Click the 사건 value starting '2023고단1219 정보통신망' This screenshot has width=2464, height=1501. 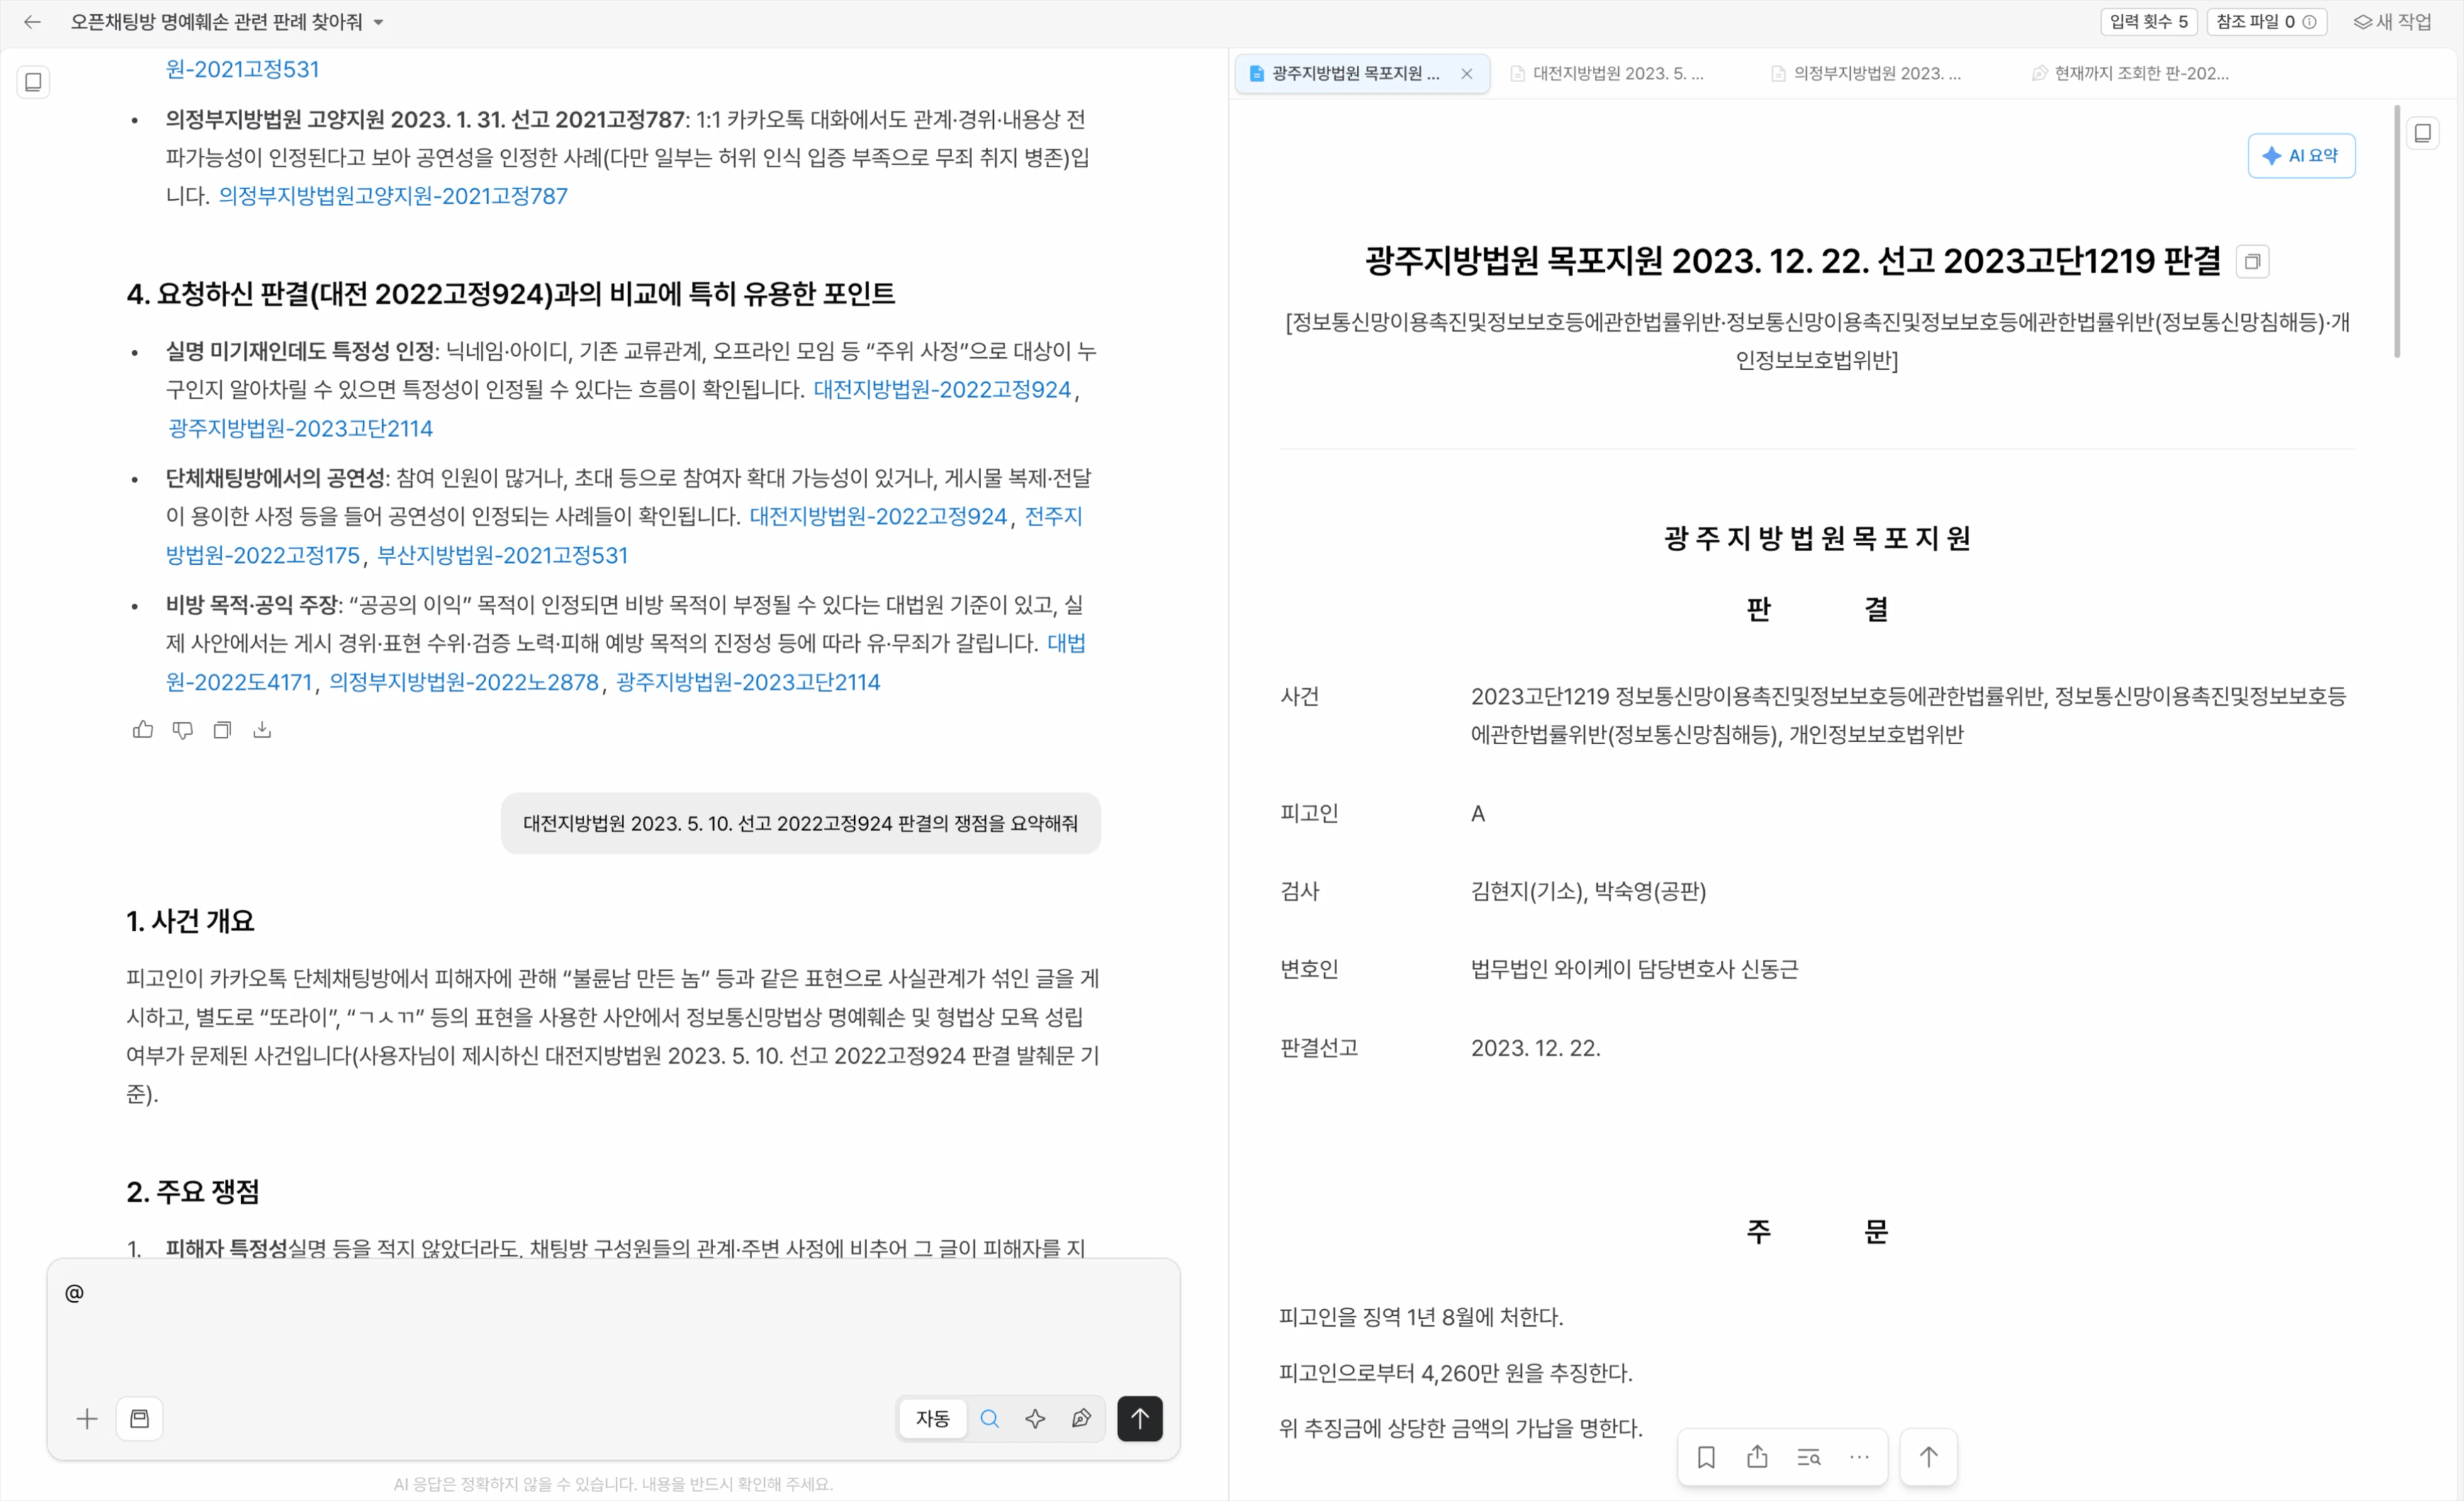click(1908, 715)
